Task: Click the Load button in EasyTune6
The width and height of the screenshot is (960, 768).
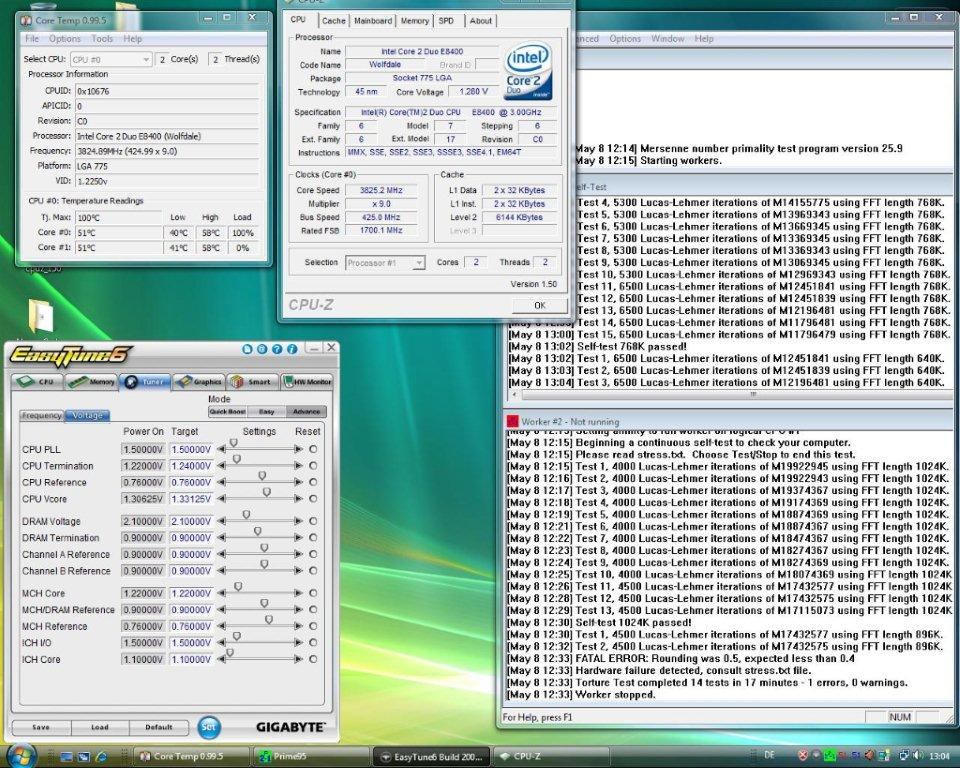Action: click(100, 727)
